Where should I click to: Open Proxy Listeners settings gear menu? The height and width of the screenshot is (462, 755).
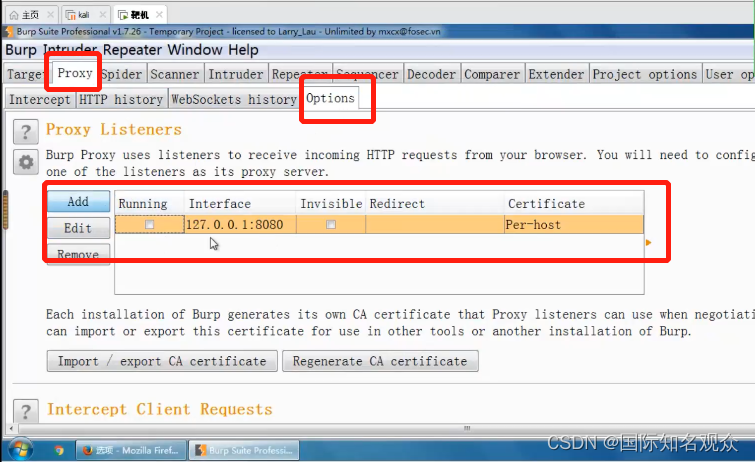26,162
